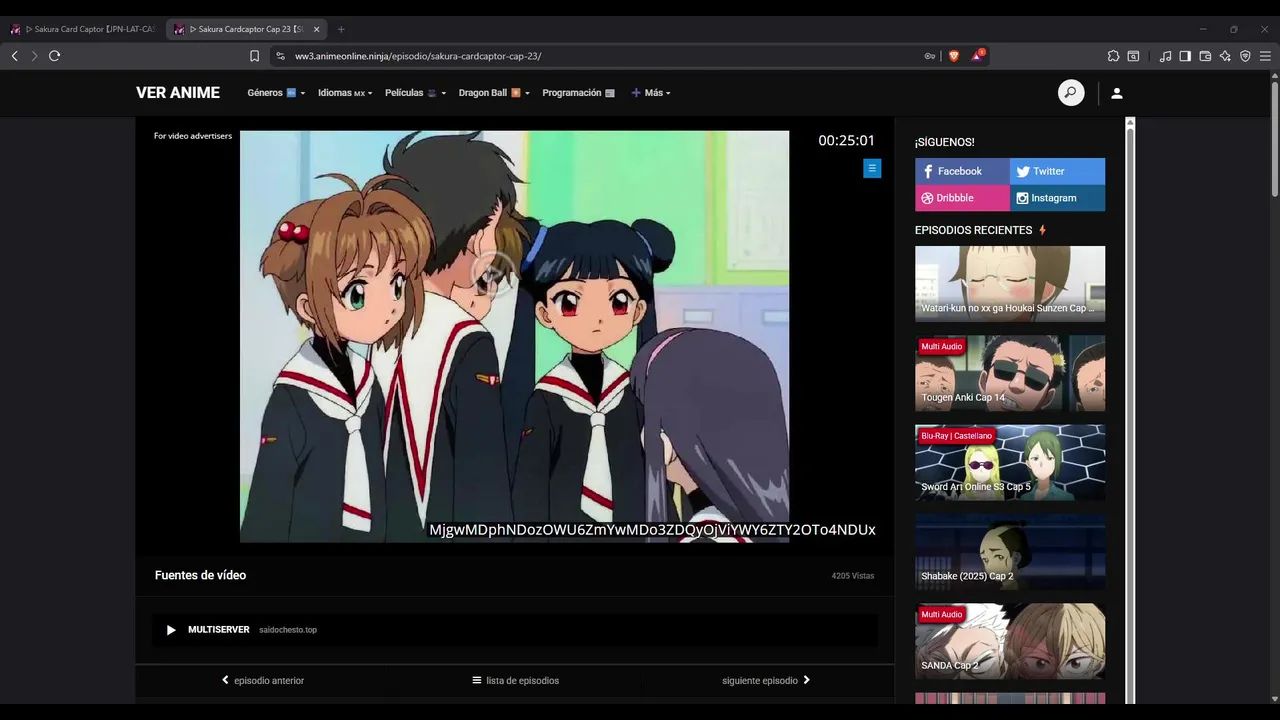Open Tougen Anki Cap 14 thumbnail

click(1010, 373)
